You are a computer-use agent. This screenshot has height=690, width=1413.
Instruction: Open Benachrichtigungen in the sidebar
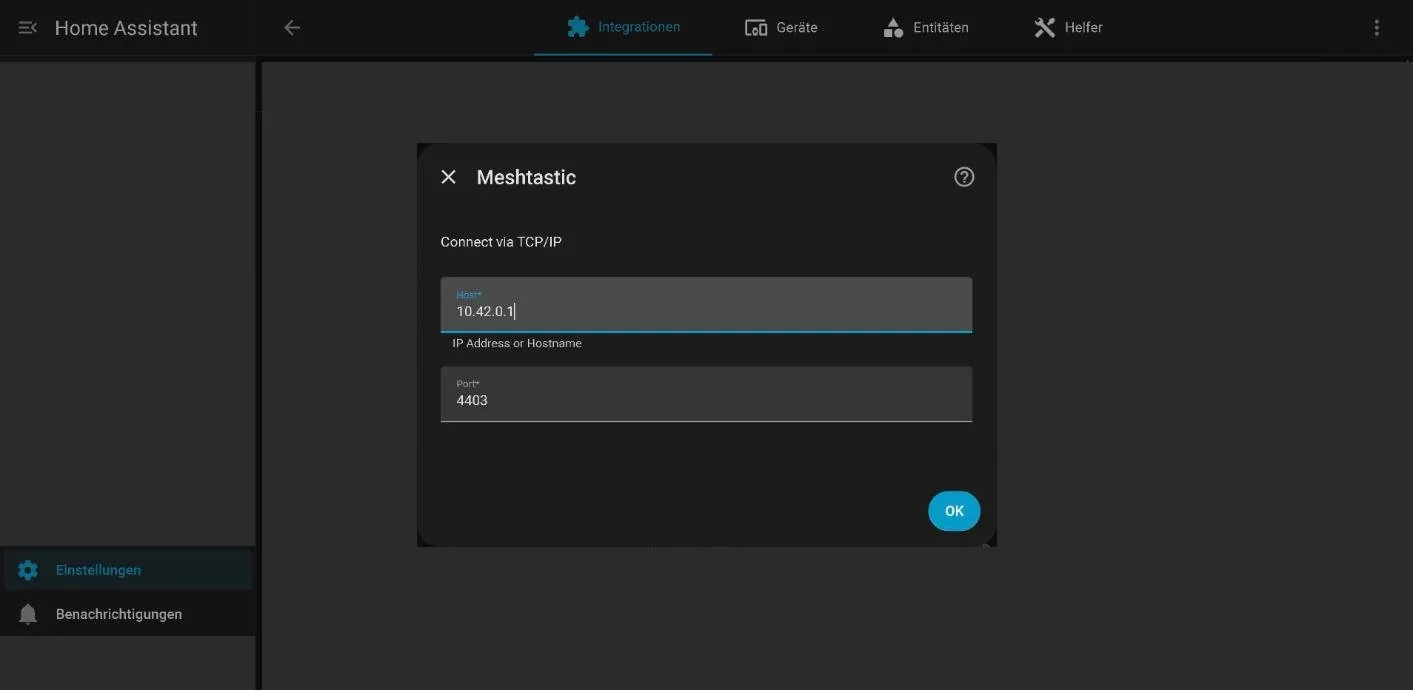tap(128, 614)
